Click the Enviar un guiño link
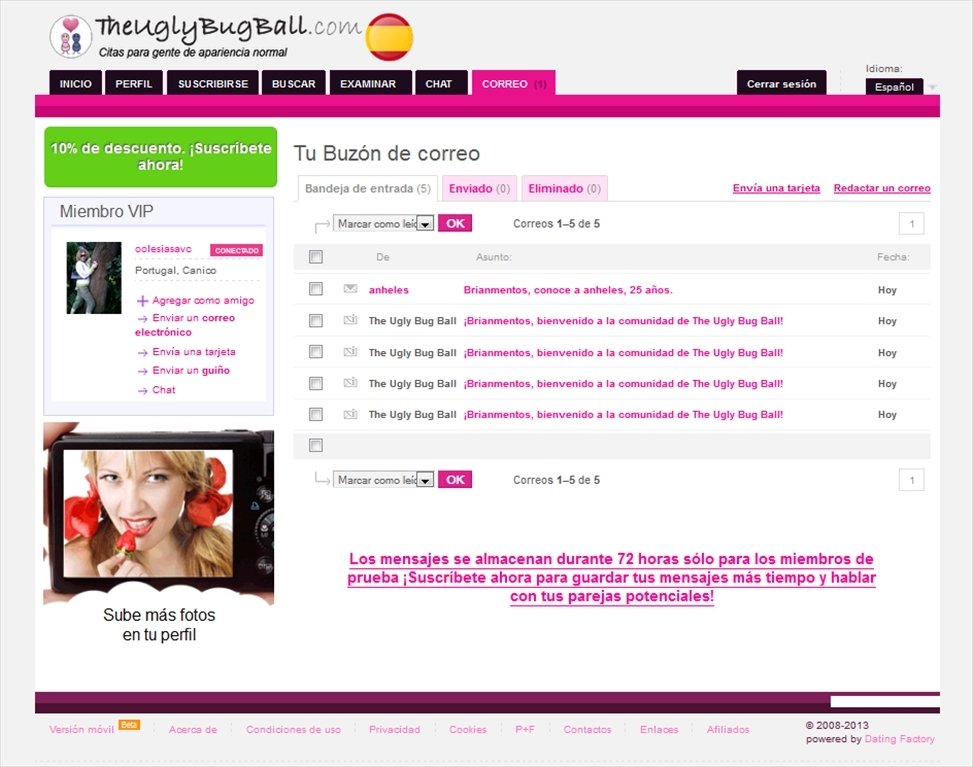 point(191,370)
